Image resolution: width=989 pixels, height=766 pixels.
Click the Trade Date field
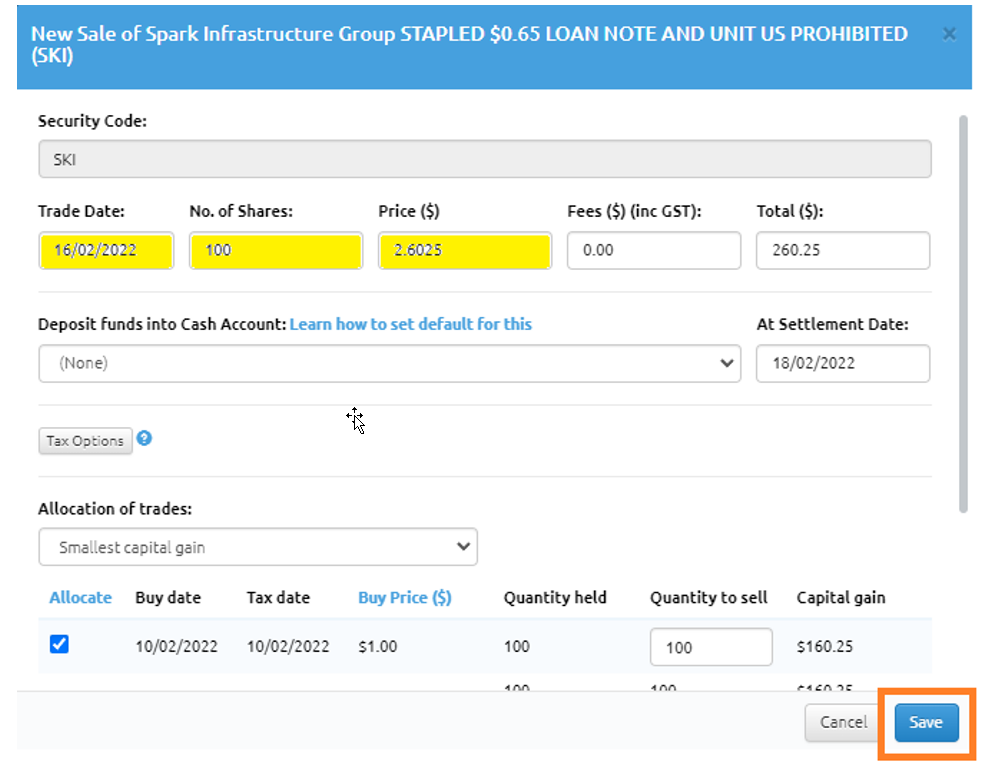click(106, 250)
